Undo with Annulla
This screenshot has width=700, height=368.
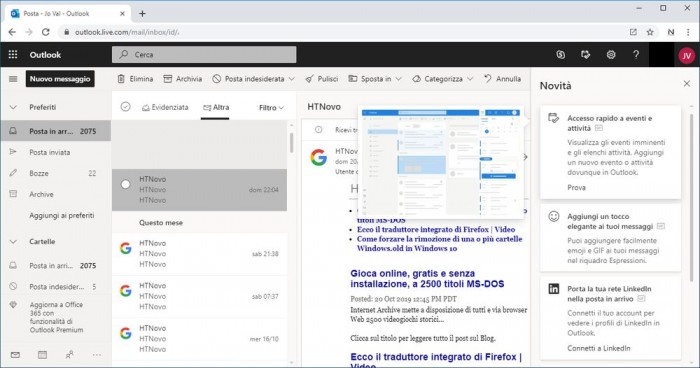503,79
